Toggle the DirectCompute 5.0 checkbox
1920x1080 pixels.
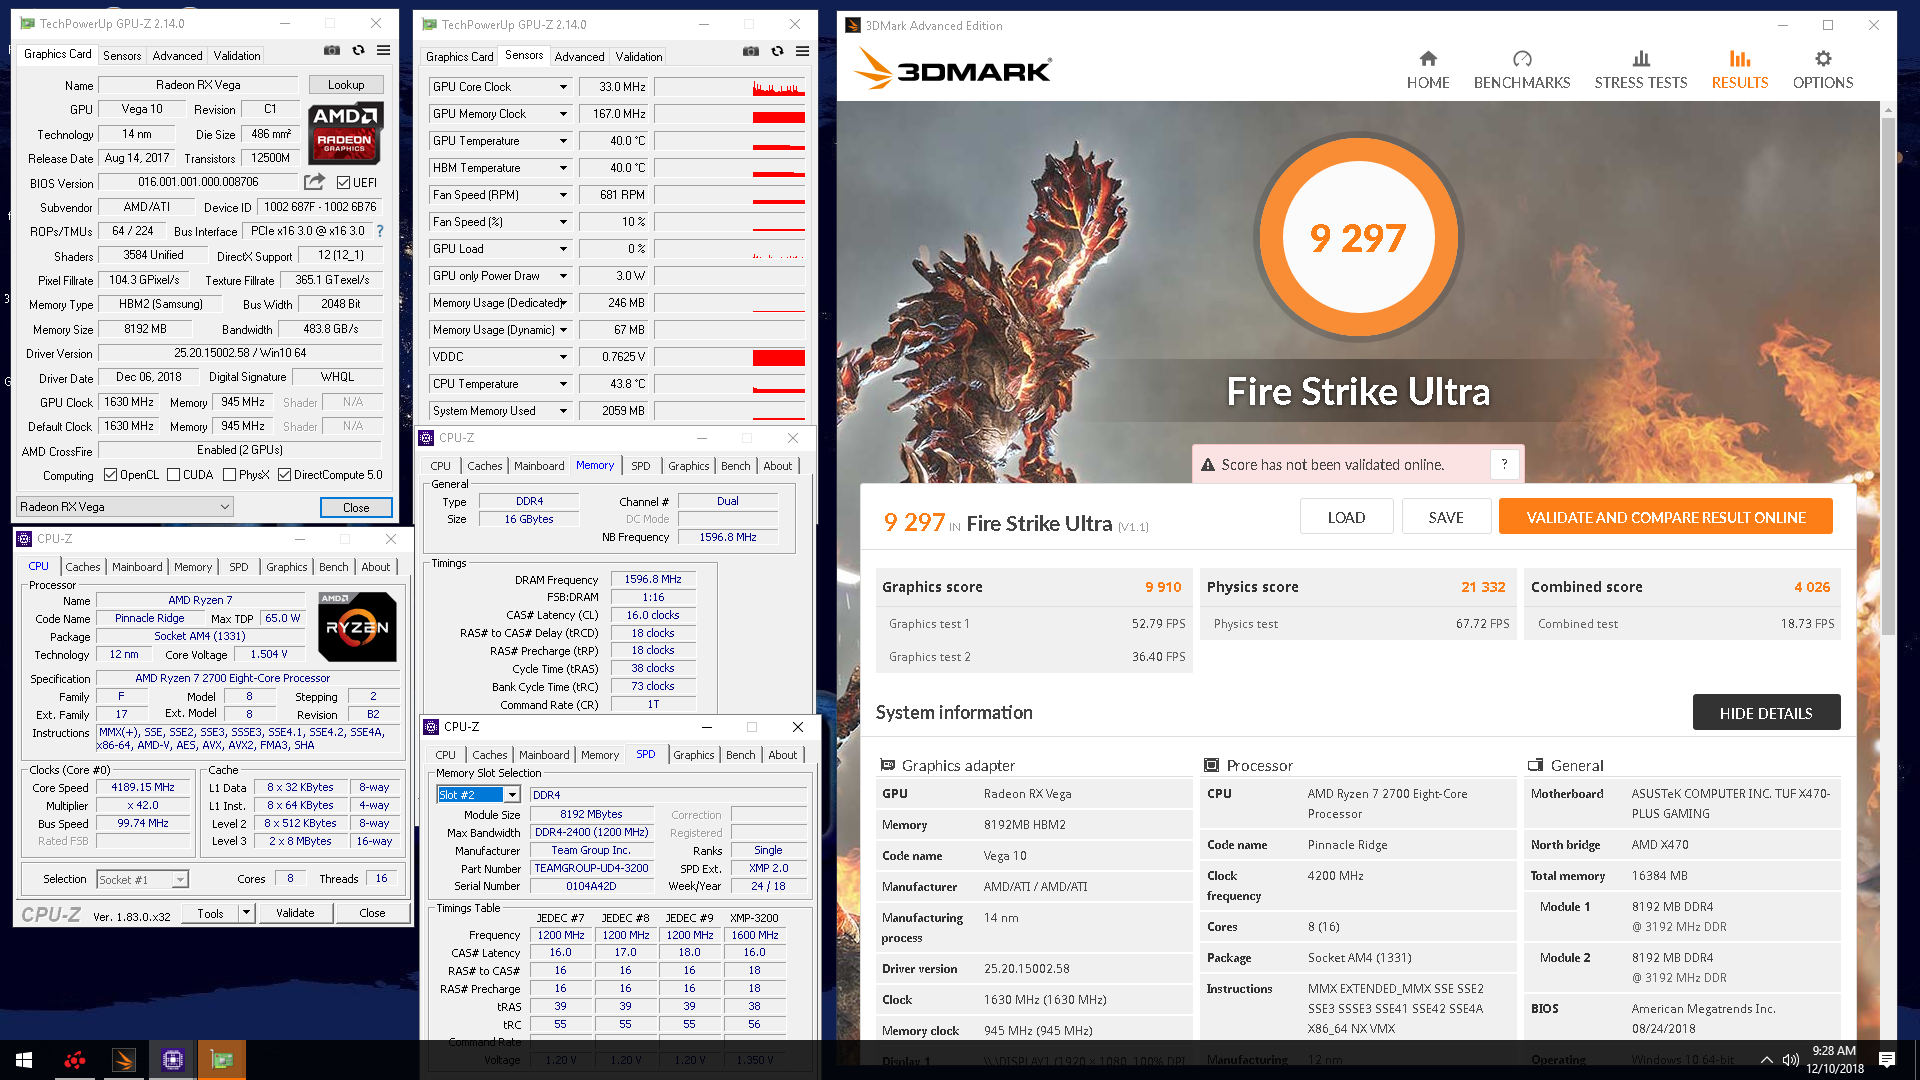pyautogui.click(x=285, y=475)
